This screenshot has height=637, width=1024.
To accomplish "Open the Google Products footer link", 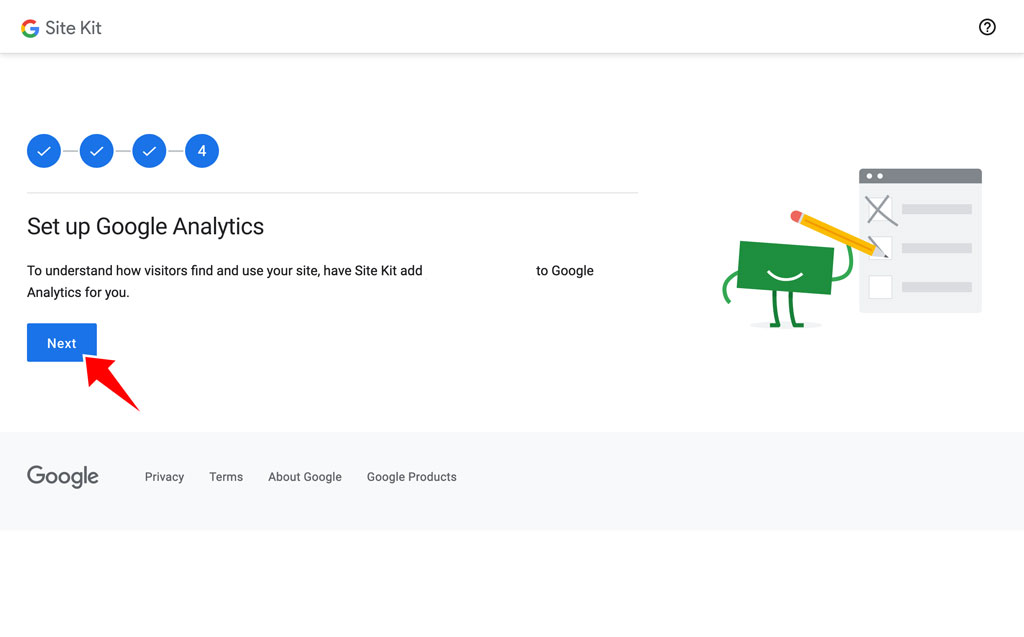I will (411, 477).
